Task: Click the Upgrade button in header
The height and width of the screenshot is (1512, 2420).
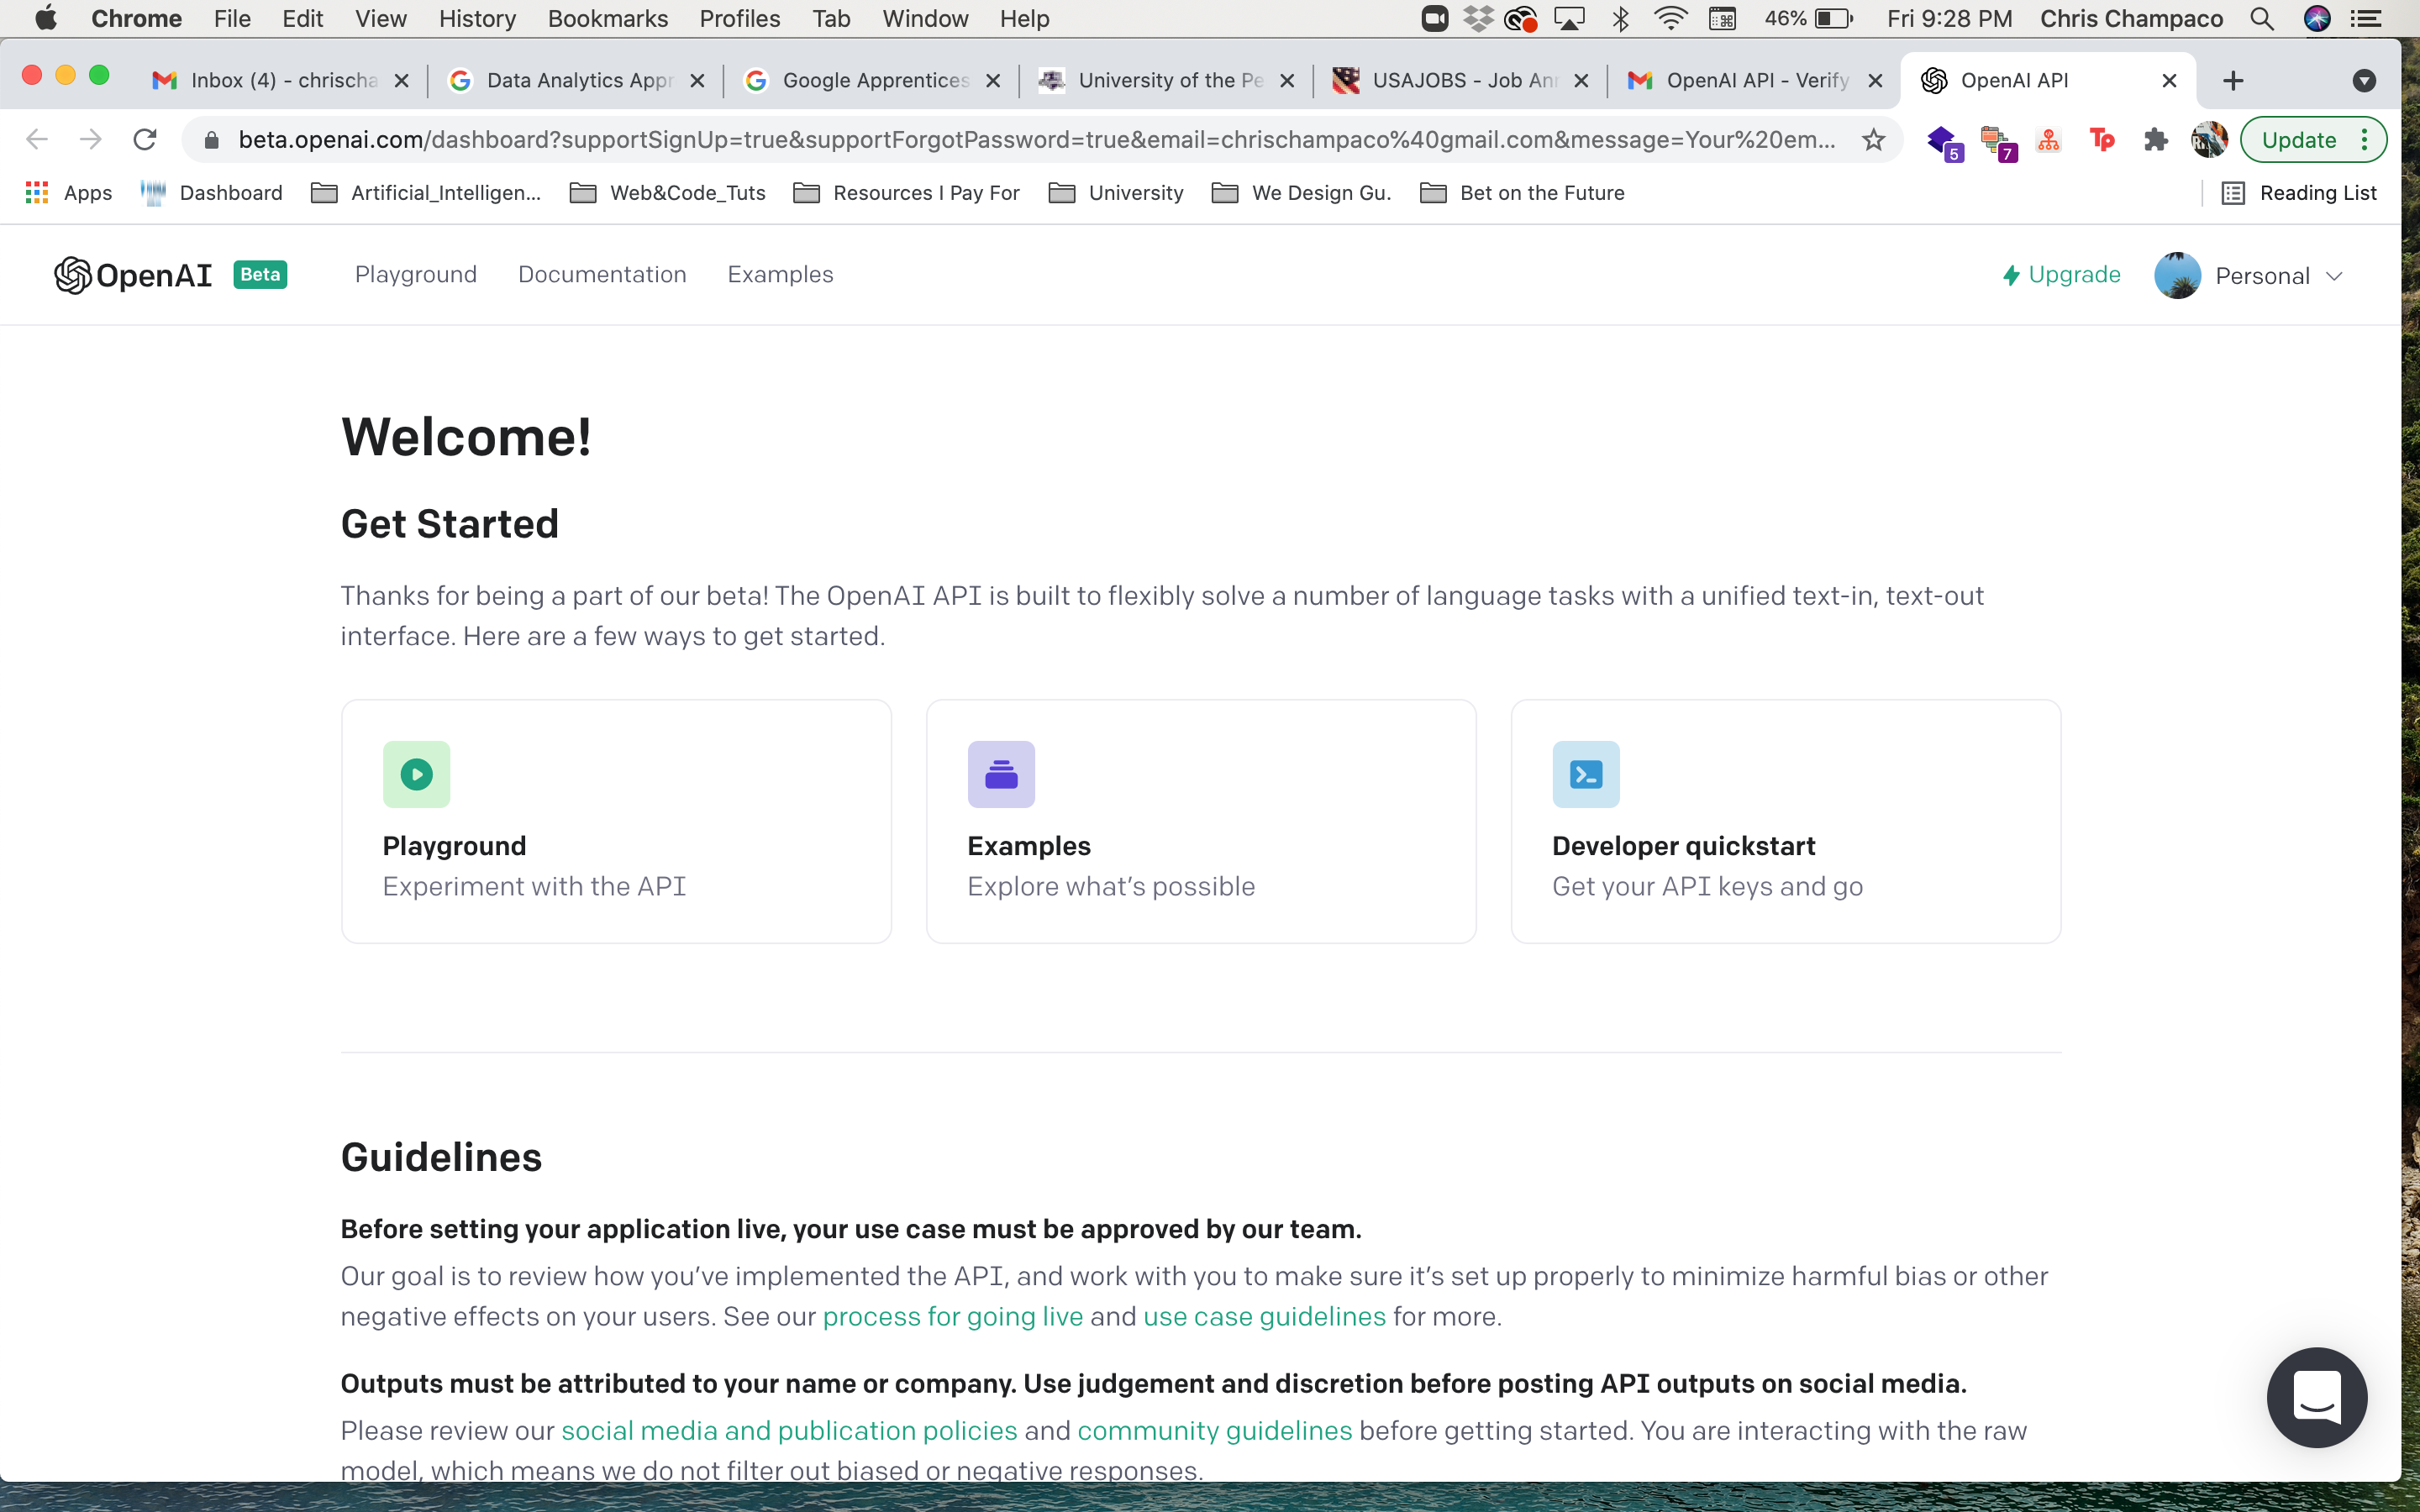Action: click(2063, 274)
